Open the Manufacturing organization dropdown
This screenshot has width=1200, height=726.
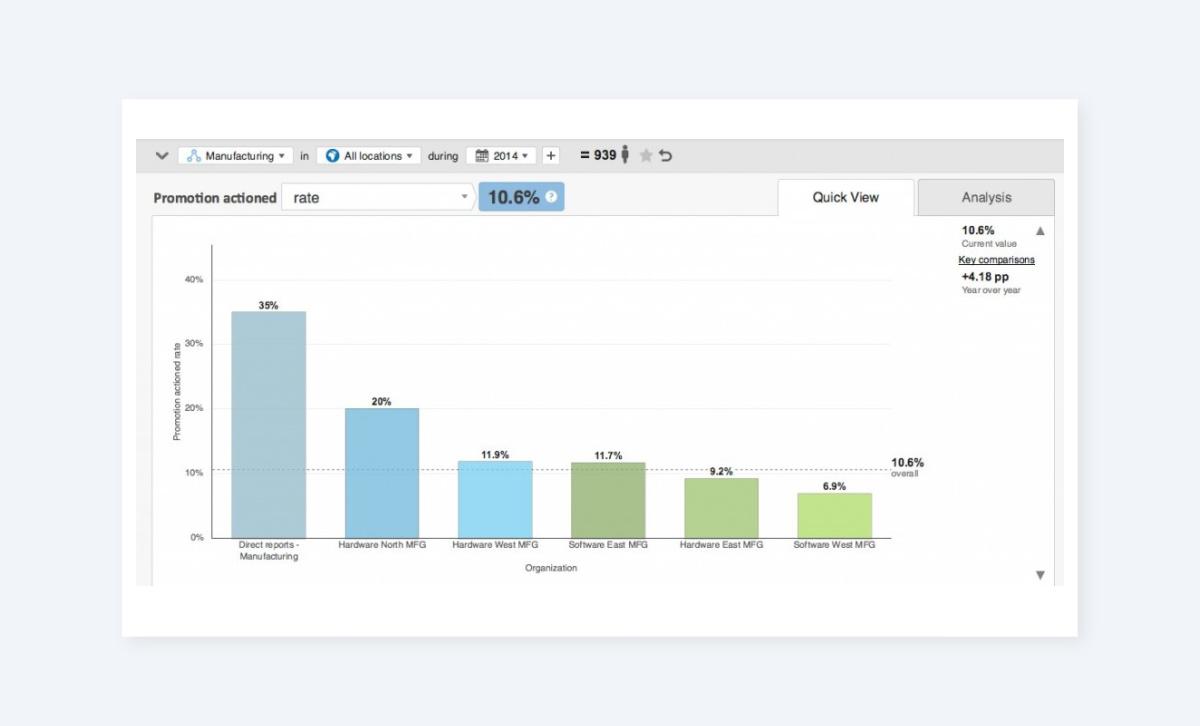tap(236, 156)
